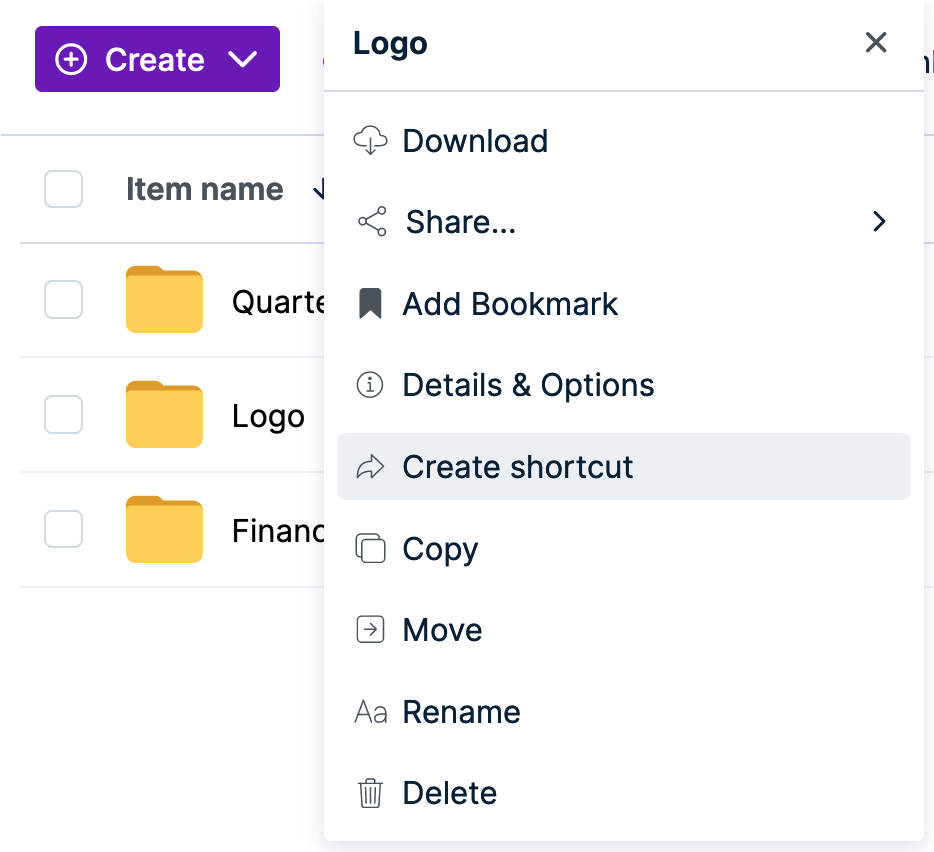934x852 pixels.
Task: Check the Logo row checkbox
Action: pyautogui.click(x=63, y=414)
